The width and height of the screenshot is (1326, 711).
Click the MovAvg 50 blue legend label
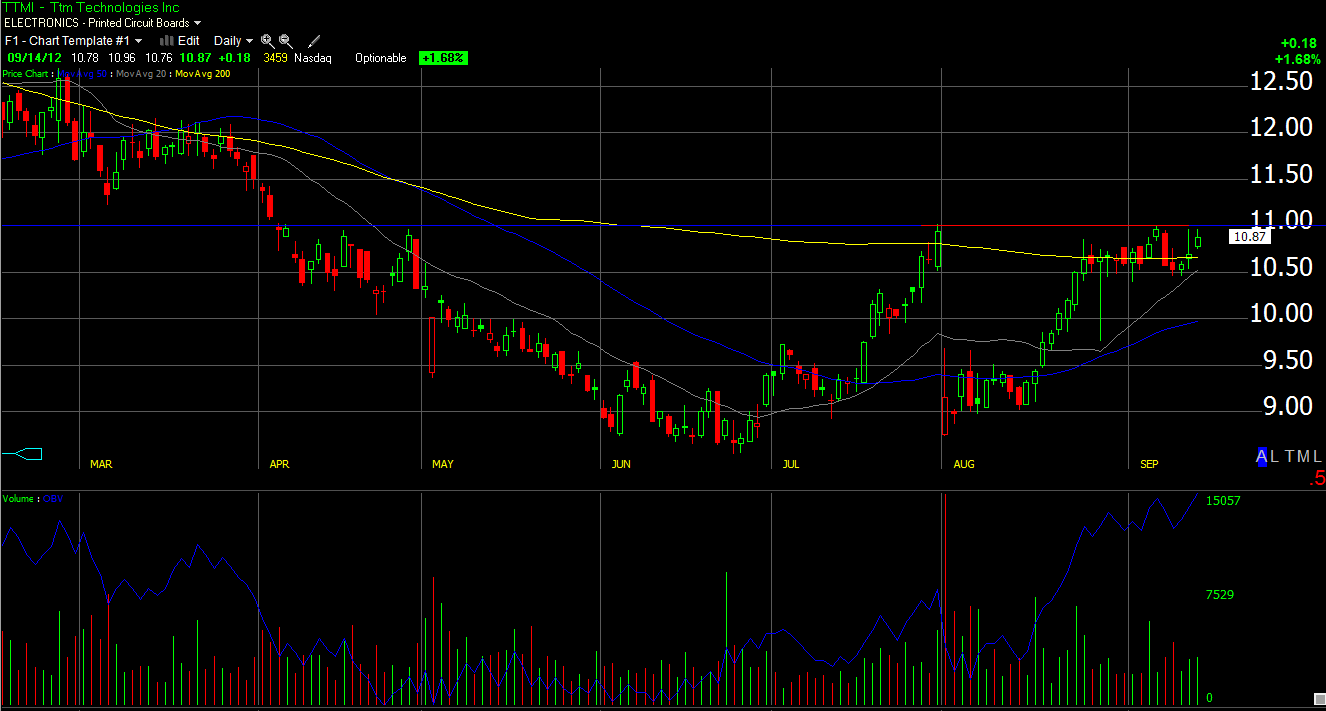click(84, 74)
